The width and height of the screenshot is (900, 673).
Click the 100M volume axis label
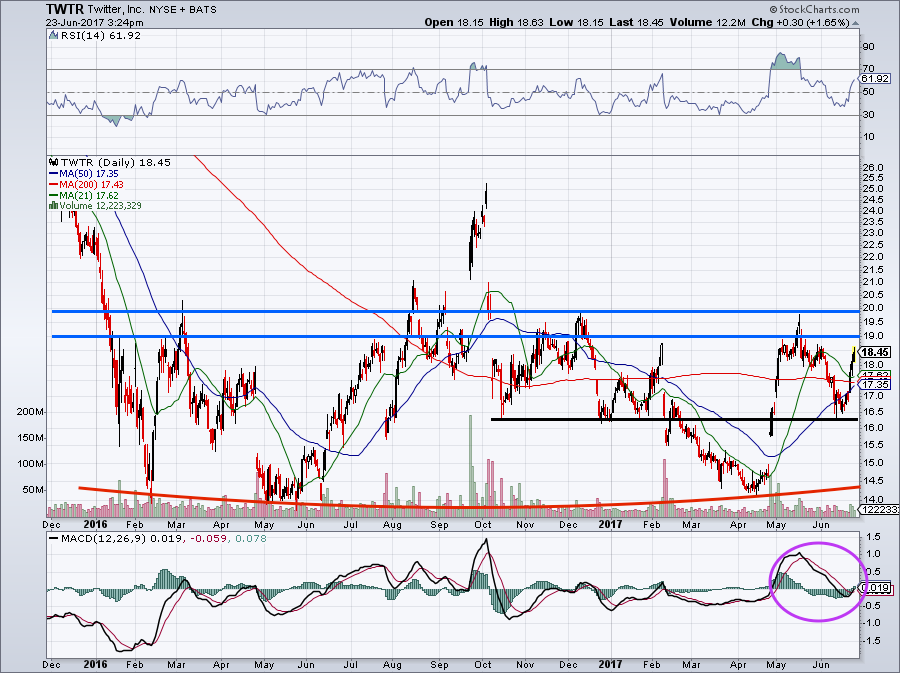pyautogui.click(x=30, y=464)
